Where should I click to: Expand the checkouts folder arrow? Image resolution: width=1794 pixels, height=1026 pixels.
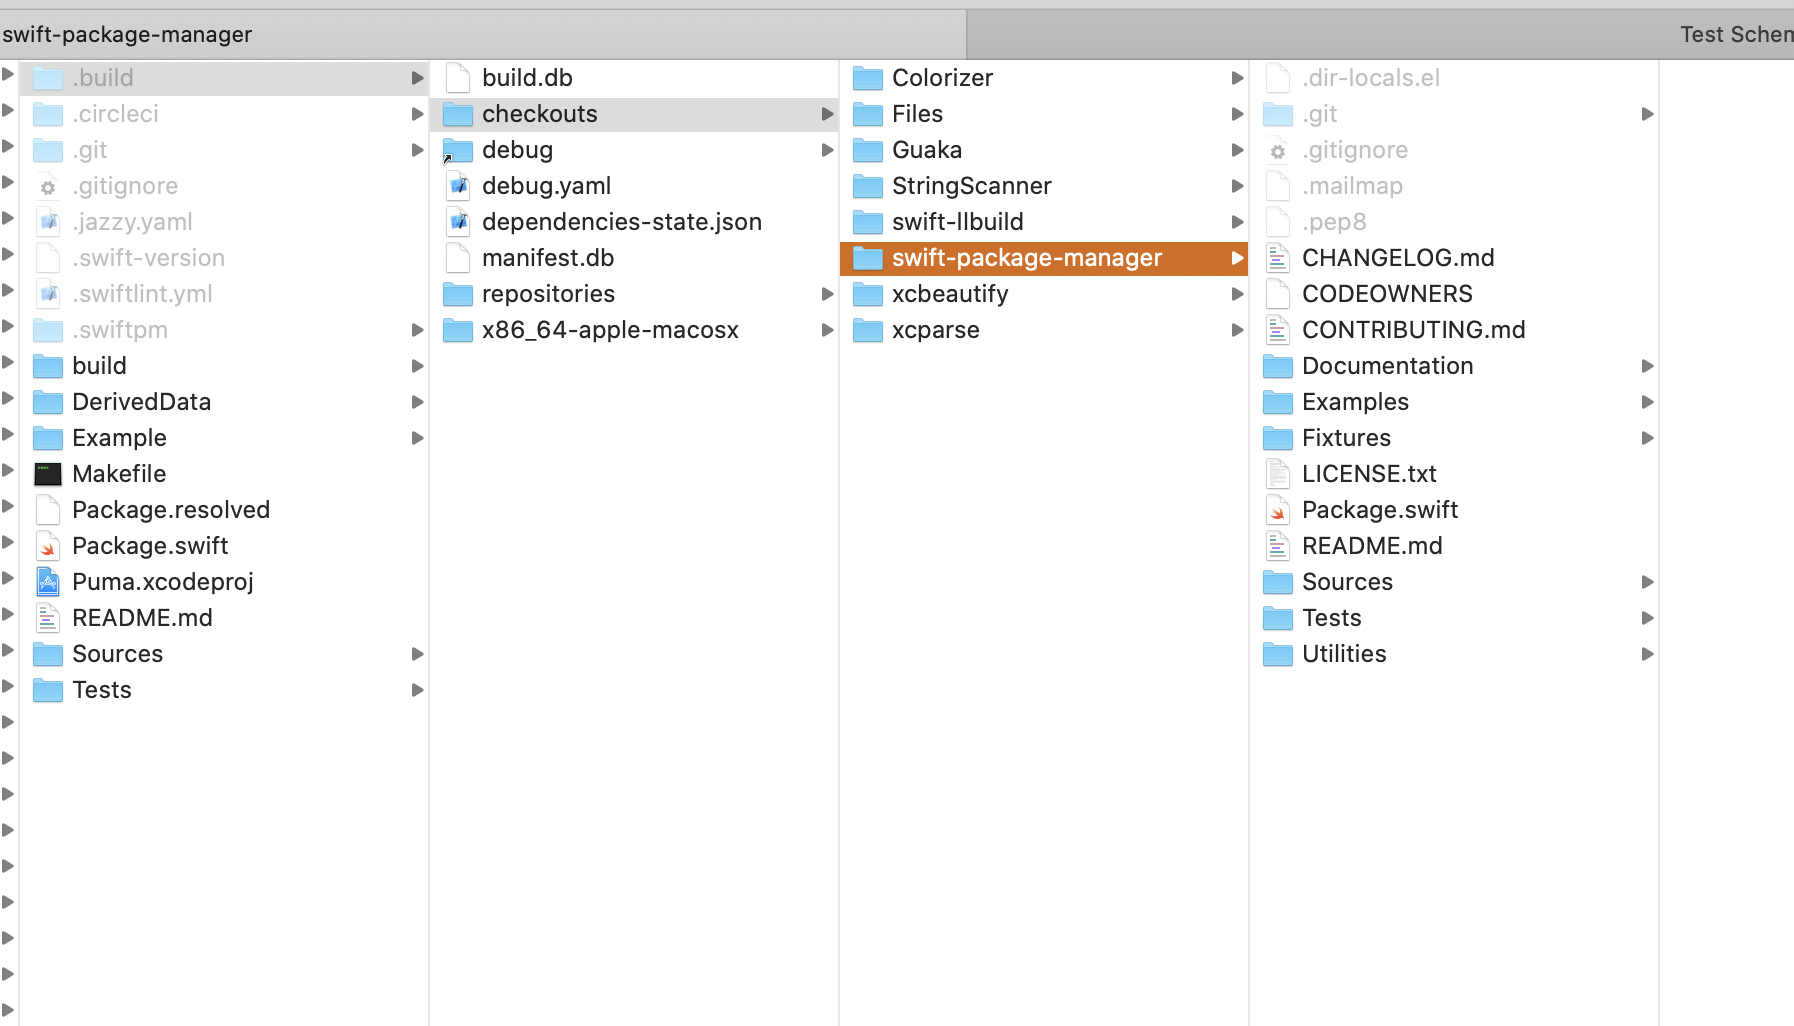[828, 114]
